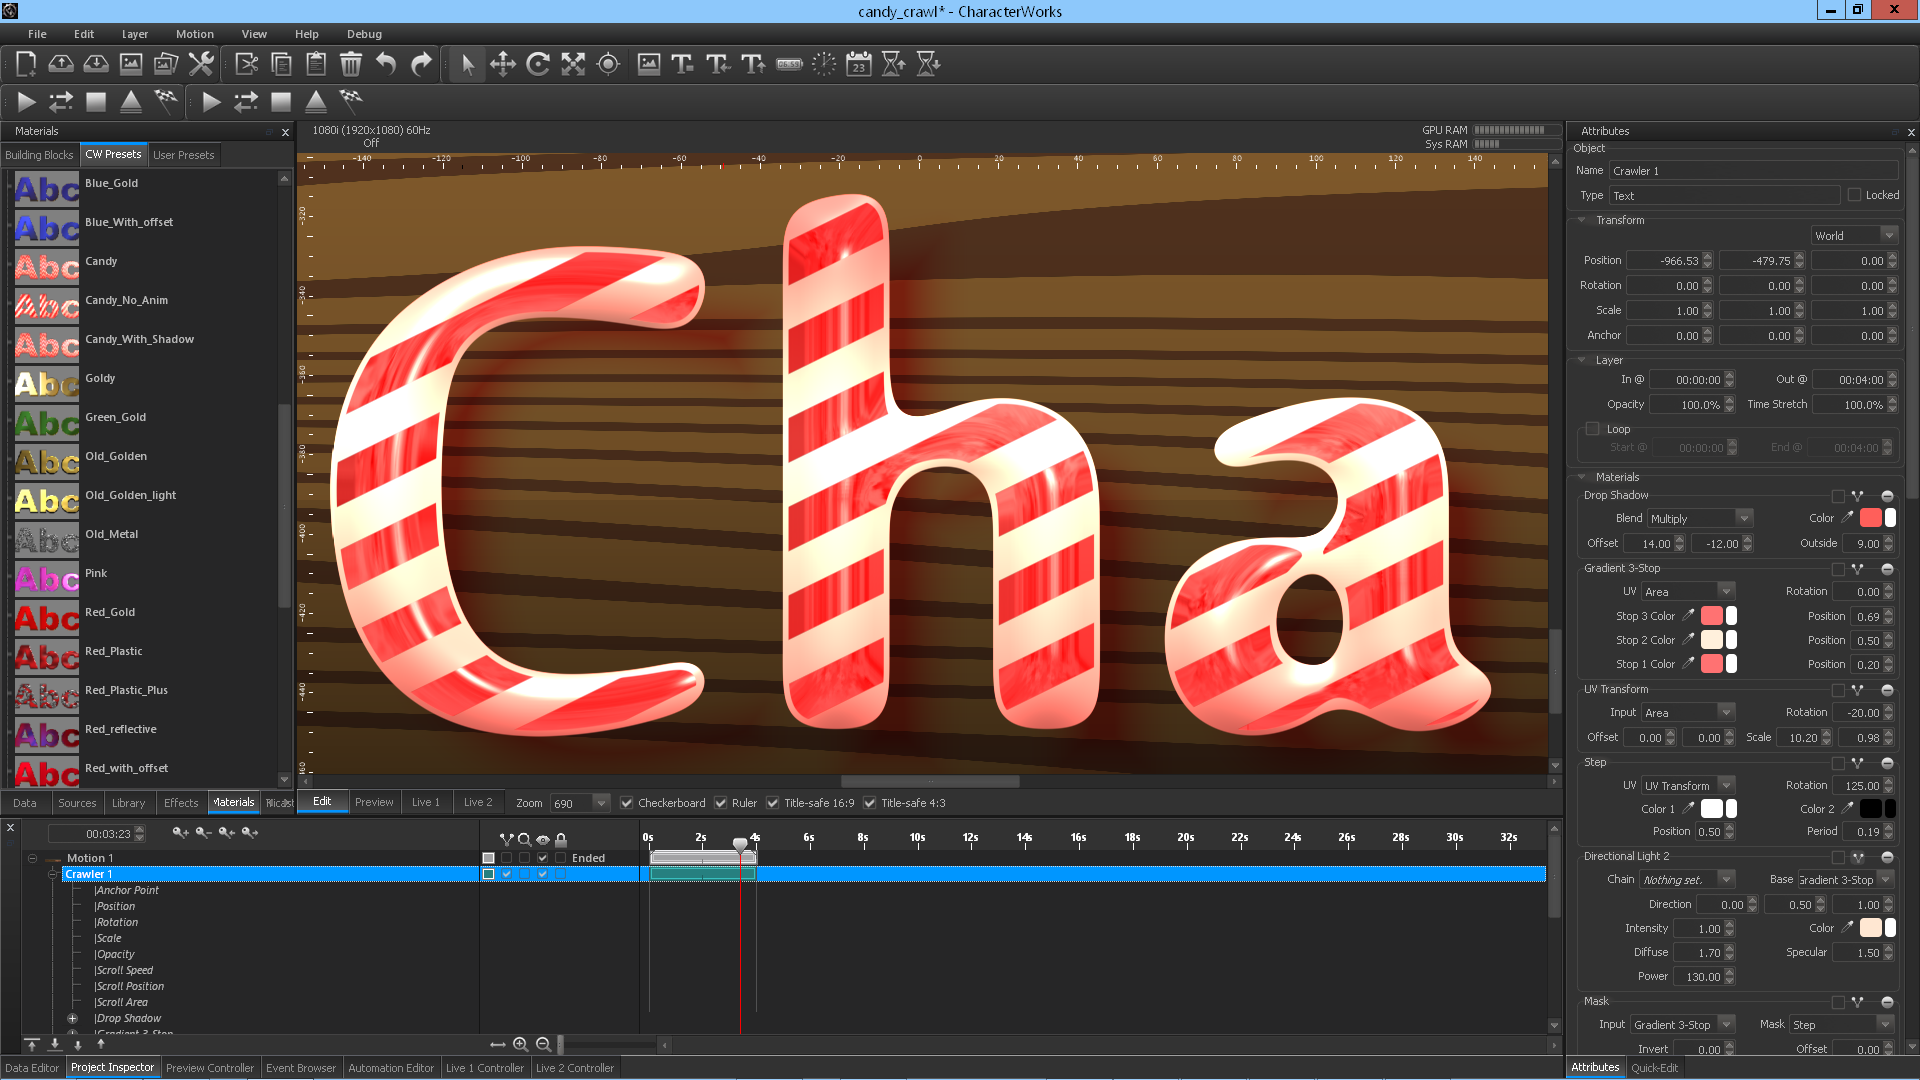Open the Event Browser tab
The image size is (1920, 1080).
[x=300, y=1068]
